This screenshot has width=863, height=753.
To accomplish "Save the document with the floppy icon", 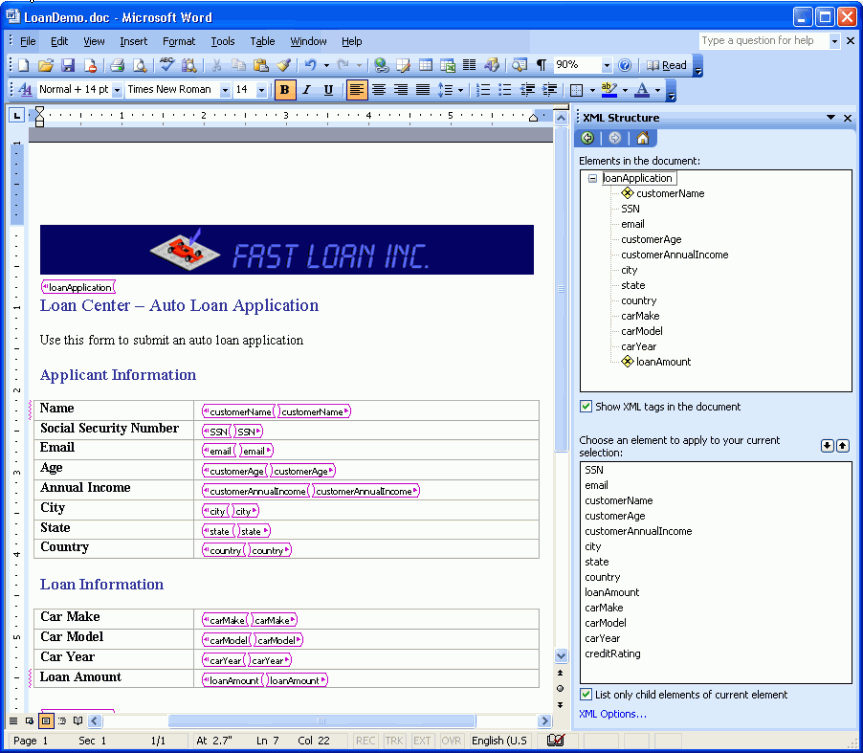I will coord(68,66).
